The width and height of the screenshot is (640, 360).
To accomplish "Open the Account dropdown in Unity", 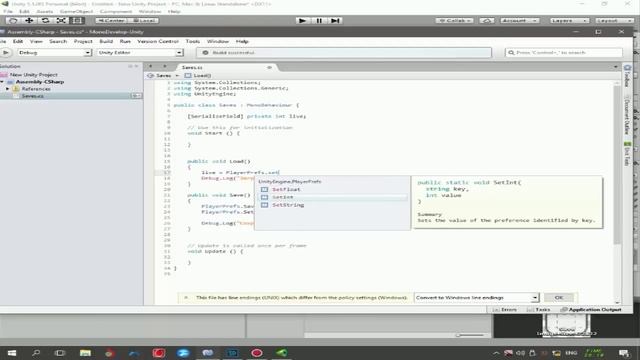I will pos(519,20).
